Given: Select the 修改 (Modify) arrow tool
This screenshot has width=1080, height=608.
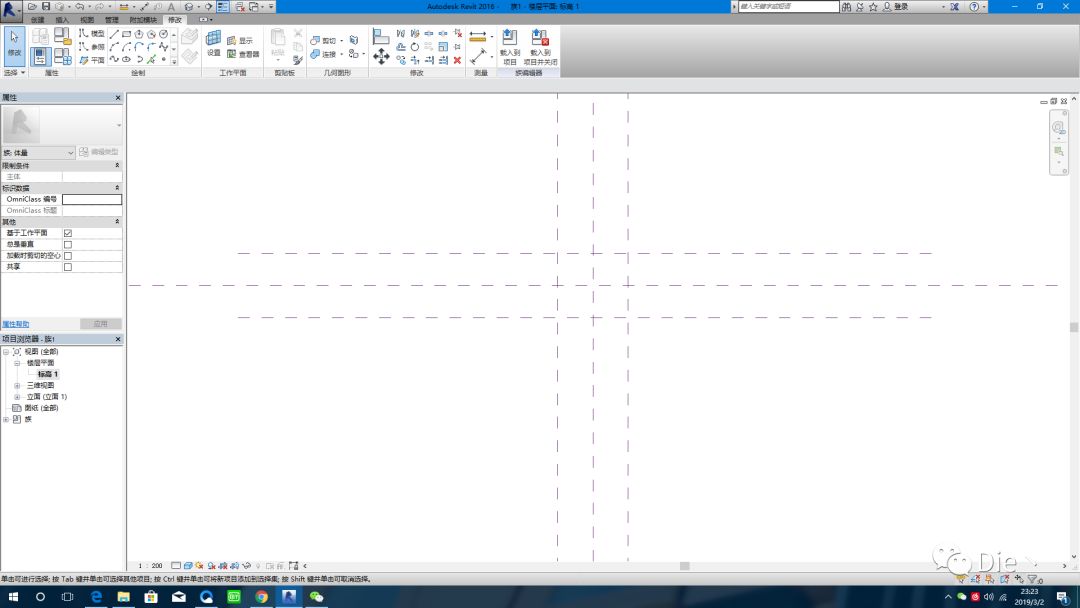Looking at the screenshot, I should 14,44.
